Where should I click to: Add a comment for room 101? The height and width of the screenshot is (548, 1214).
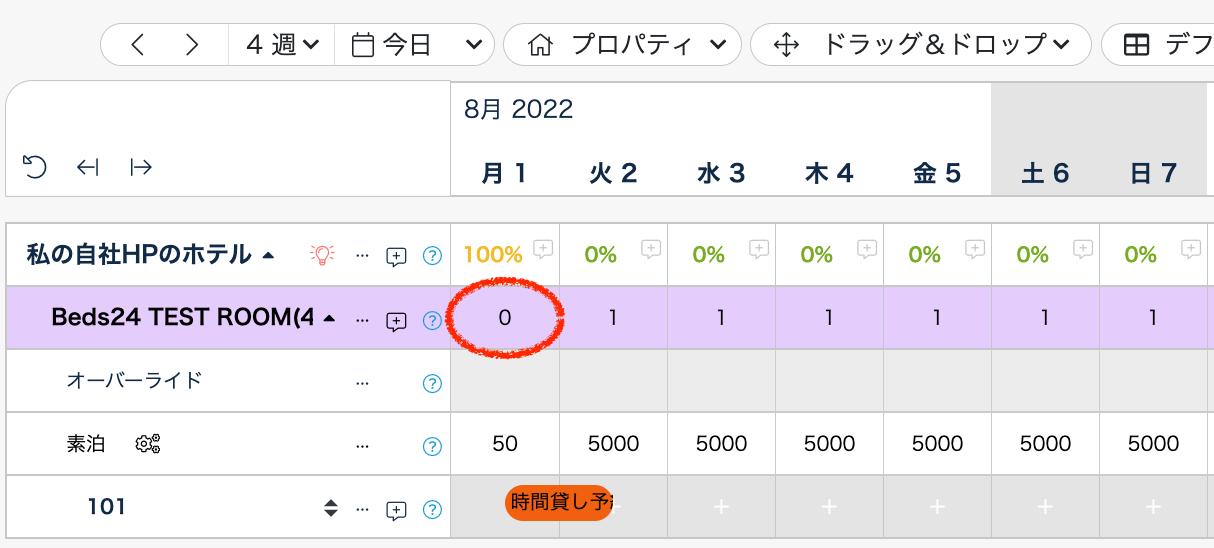click(x=397, y=510)
